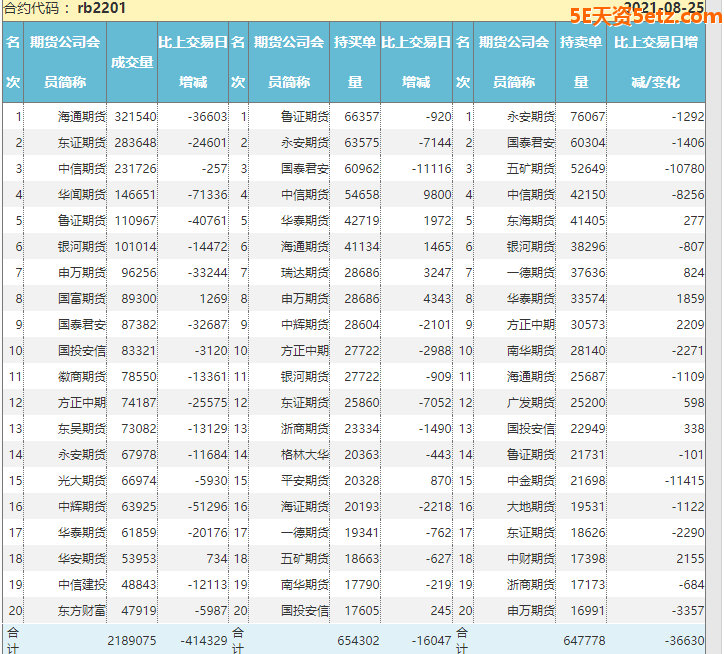The image size is (724, 654).
Task: Select volume change value -51296
Action: click(207, 507)
